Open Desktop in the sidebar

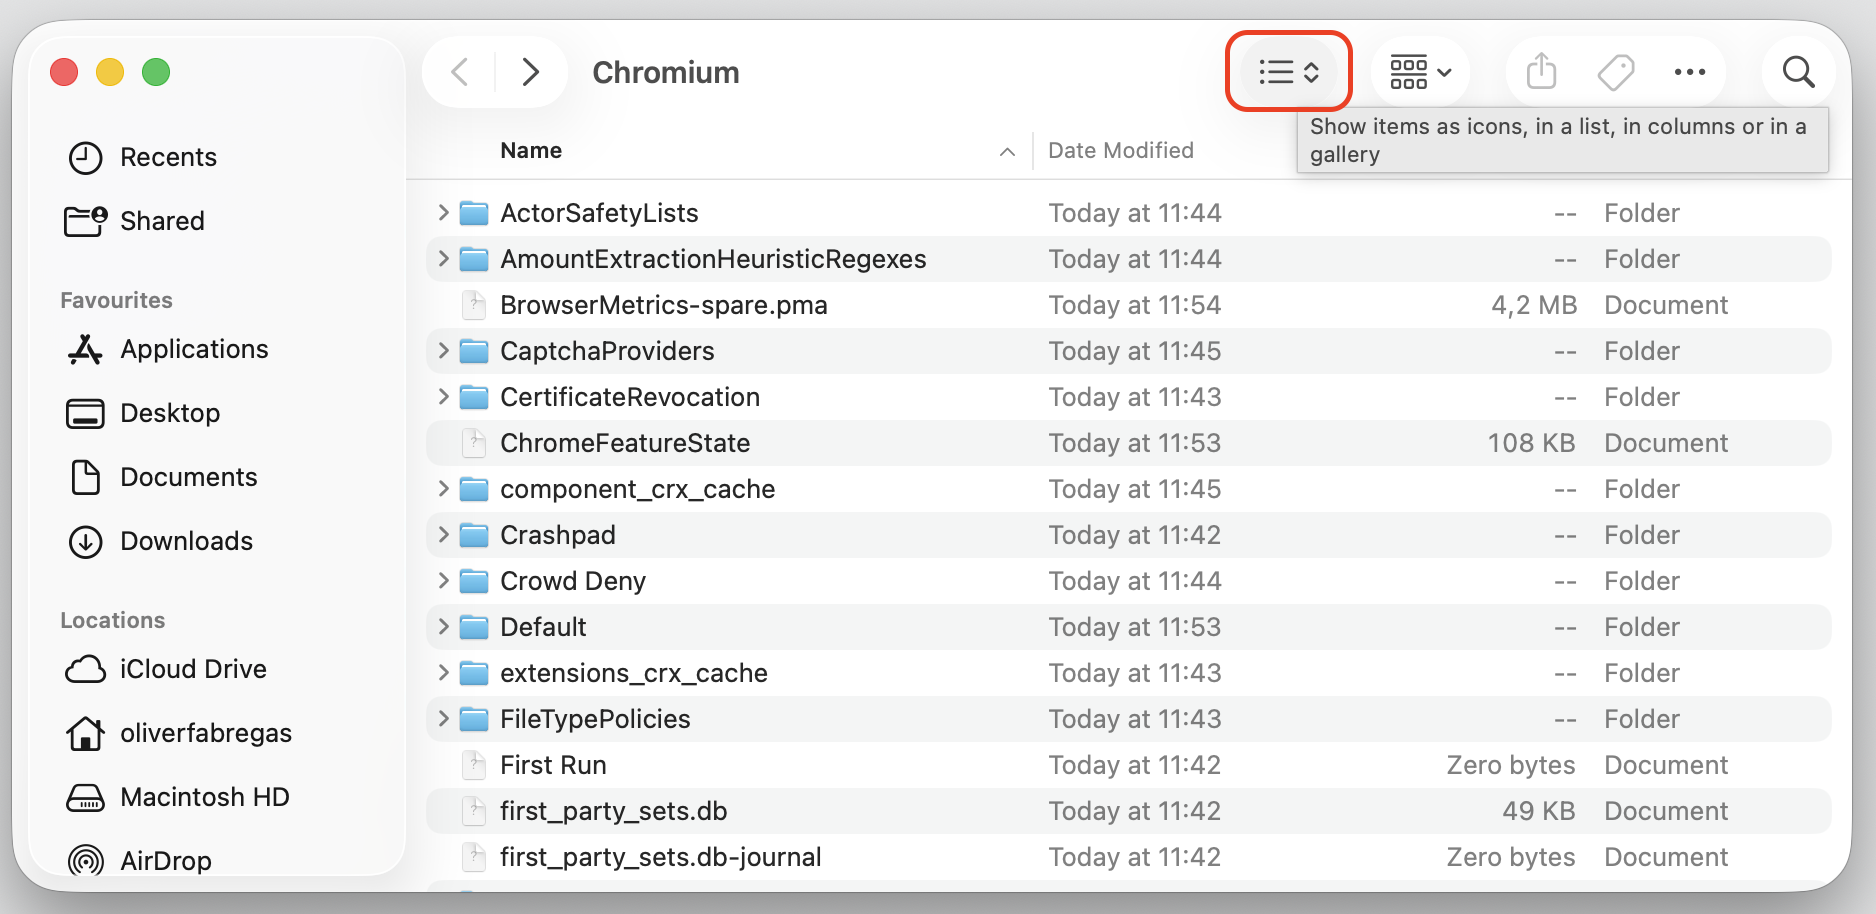142,413
